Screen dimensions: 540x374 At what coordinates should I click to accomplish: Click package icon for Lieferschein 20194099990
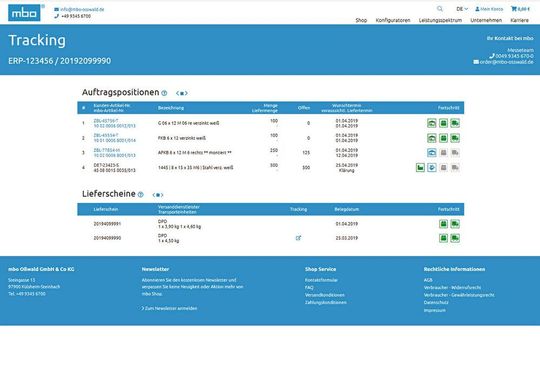[444, 238]
